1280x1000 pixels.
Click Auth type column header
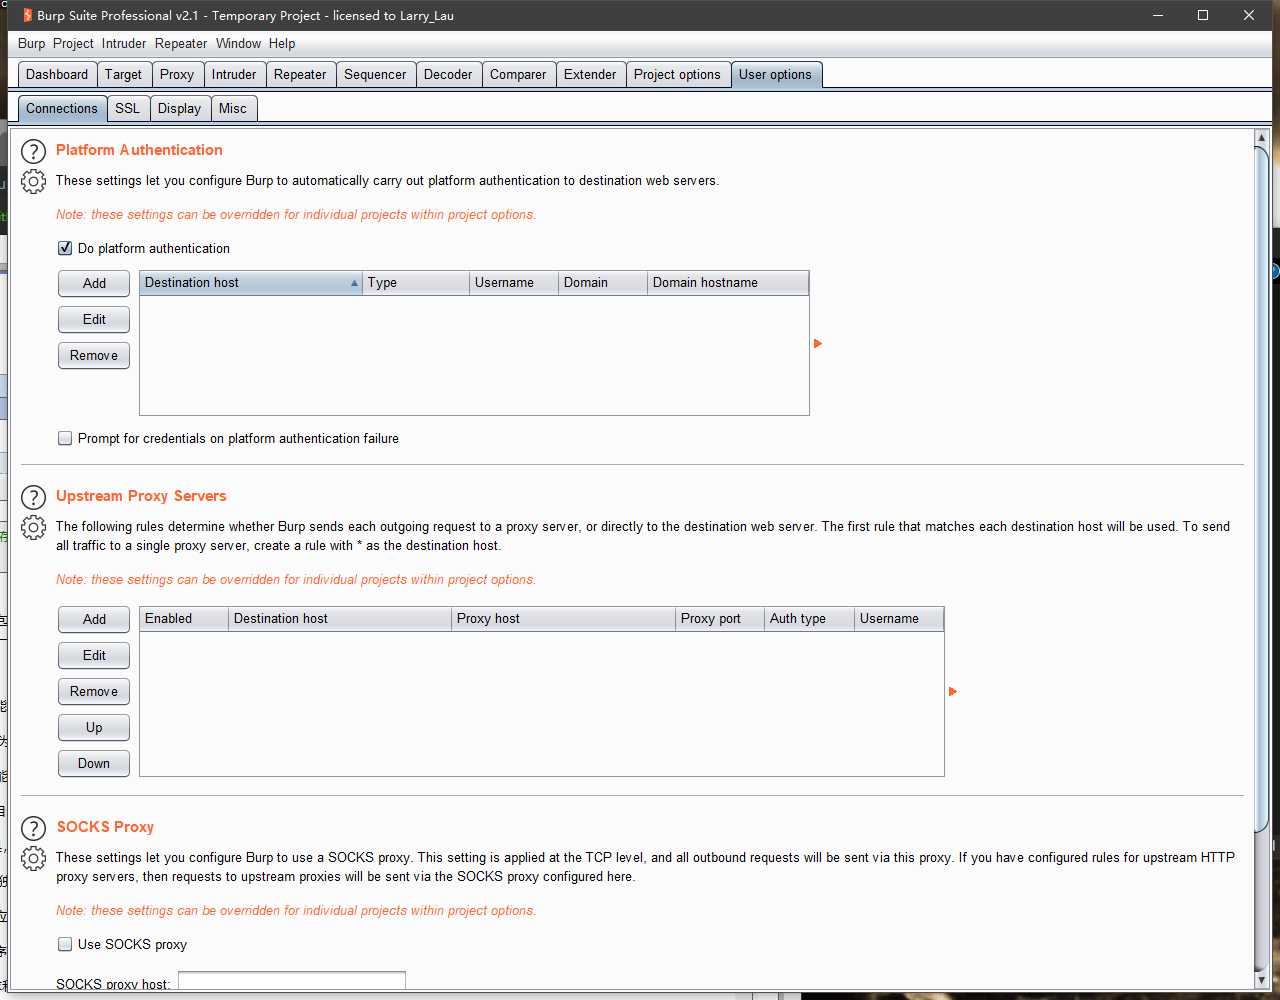pyautogui.click(x=809, y=619)
